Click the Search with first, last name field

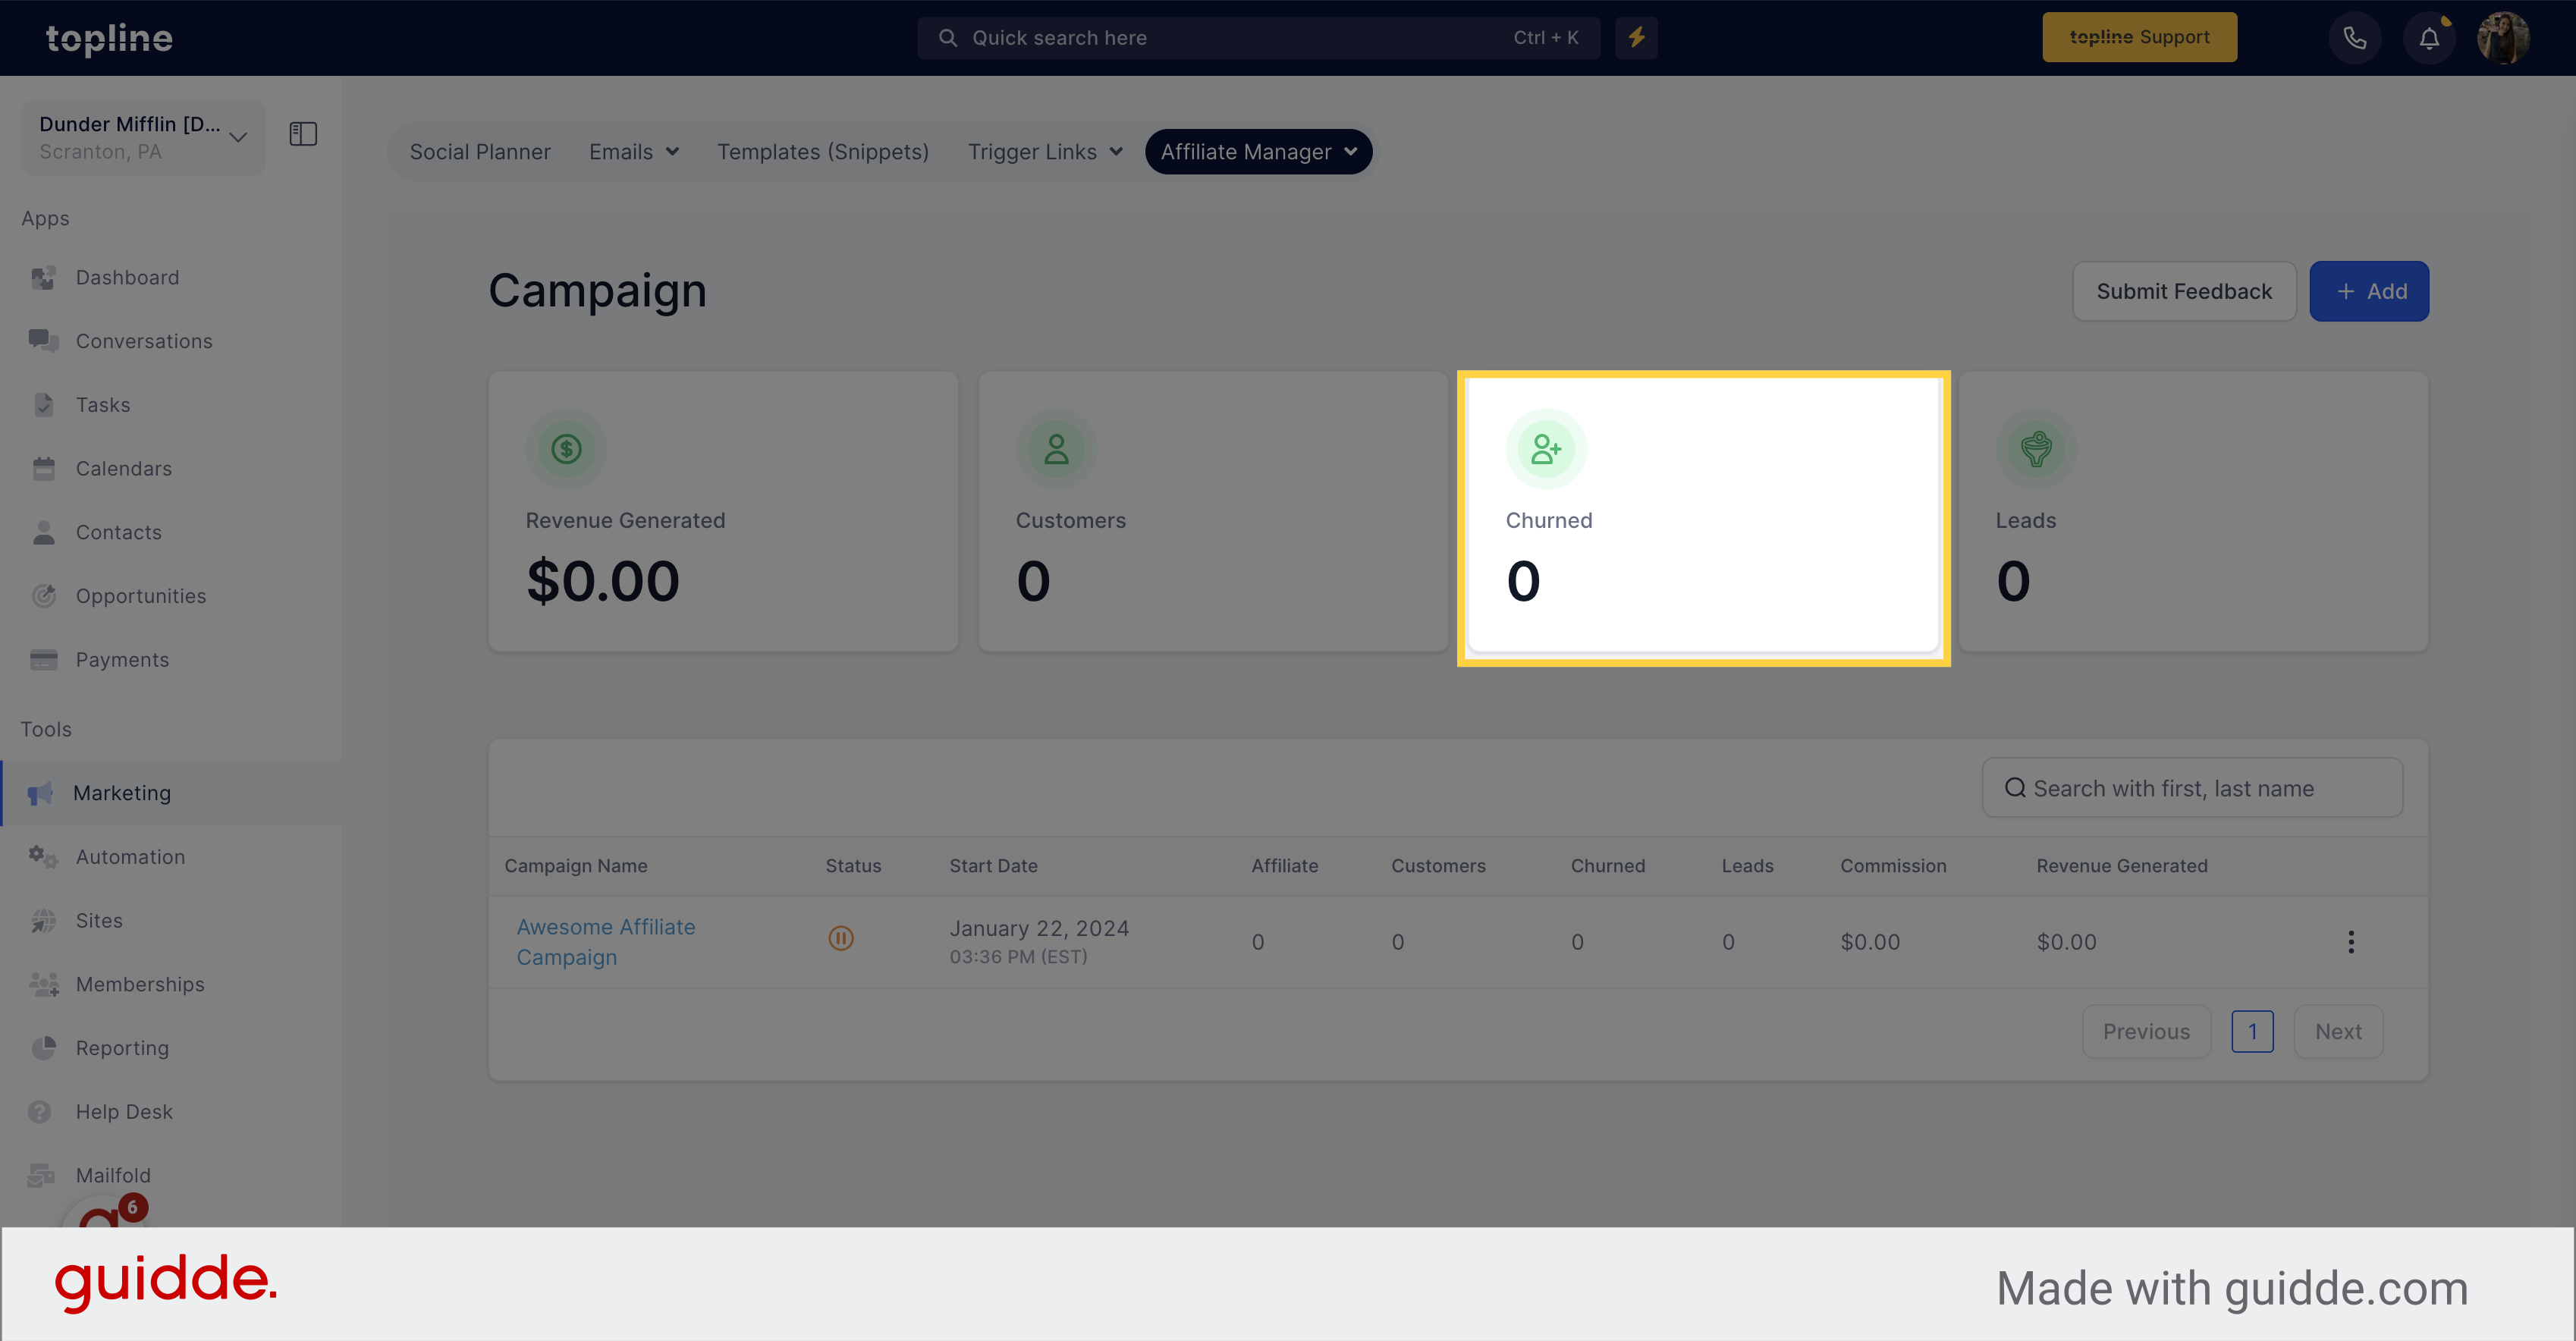(2192, 788)
